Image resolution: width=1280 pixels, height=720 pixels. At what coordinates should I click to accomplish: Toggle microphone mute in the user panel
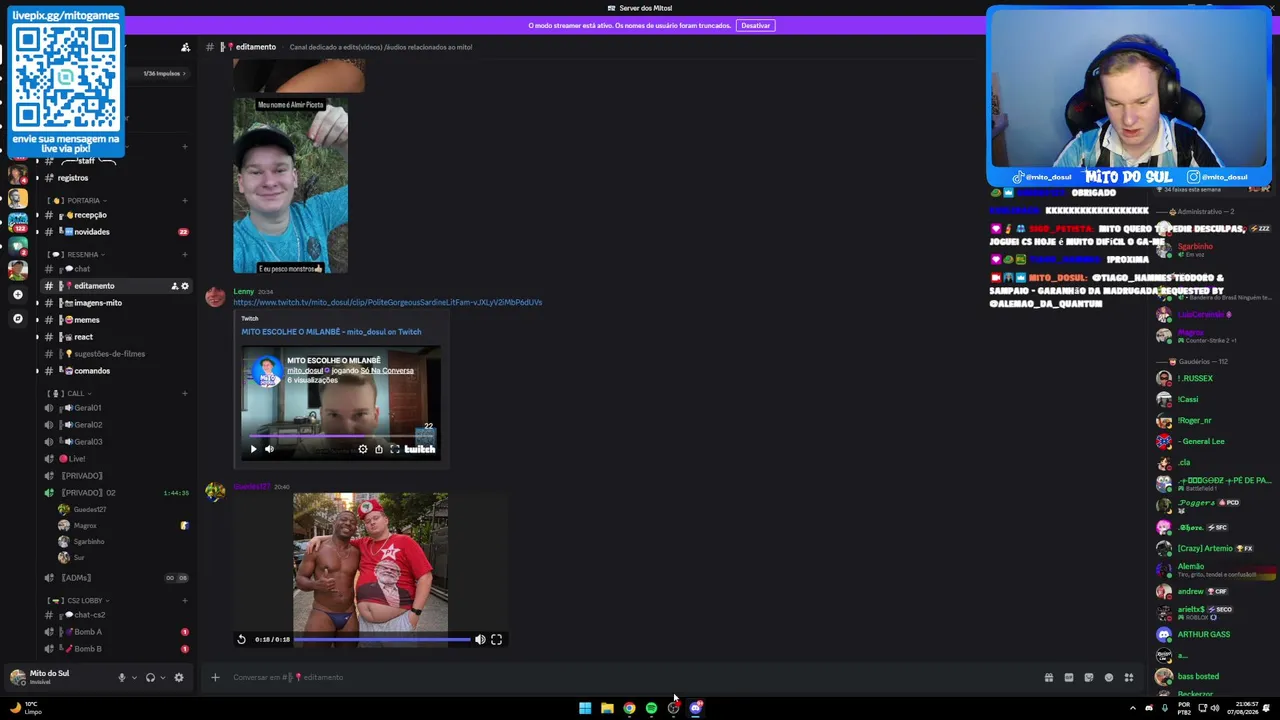click(x=122, y=678)
